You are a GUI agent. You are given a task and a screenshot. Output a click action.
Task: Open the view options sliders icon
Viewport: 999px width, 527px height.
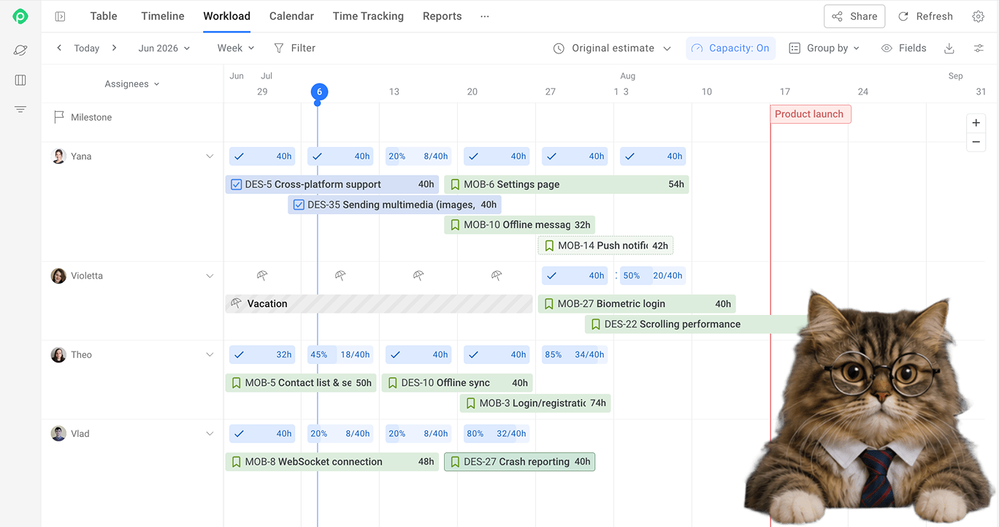pos(979,48)
